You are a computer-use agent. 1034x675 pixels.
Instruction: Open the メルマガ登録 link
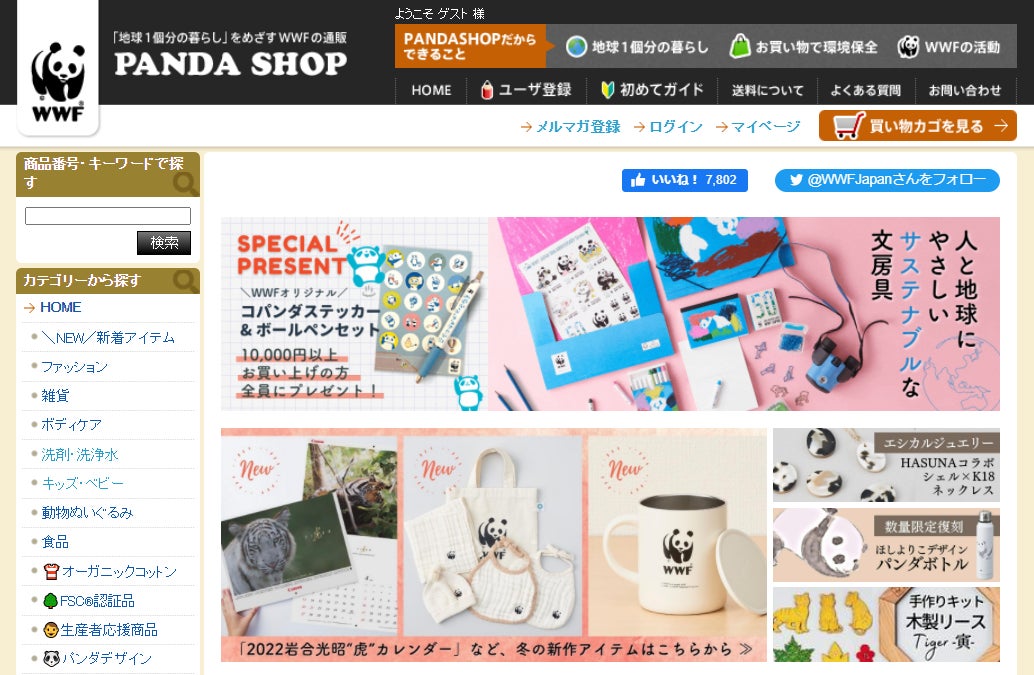570,127
